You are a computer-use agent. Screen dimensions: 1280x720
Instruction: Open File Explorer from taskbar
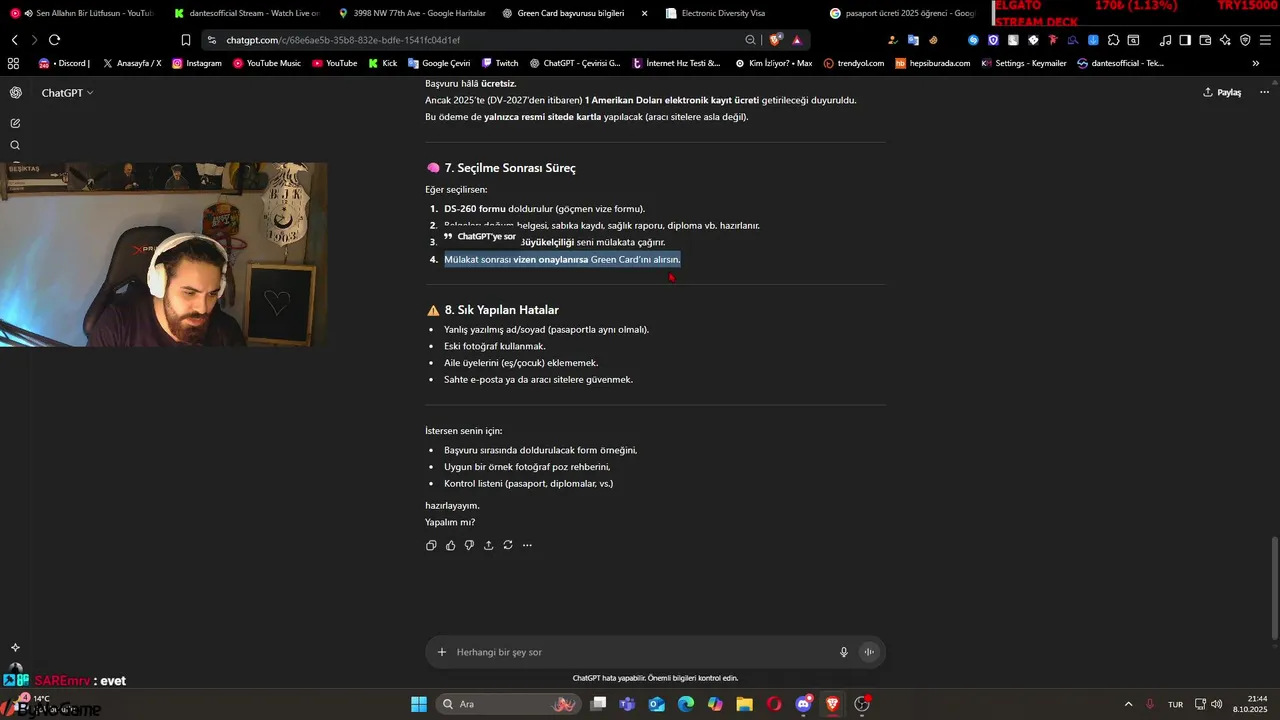[x=745, y=704]
